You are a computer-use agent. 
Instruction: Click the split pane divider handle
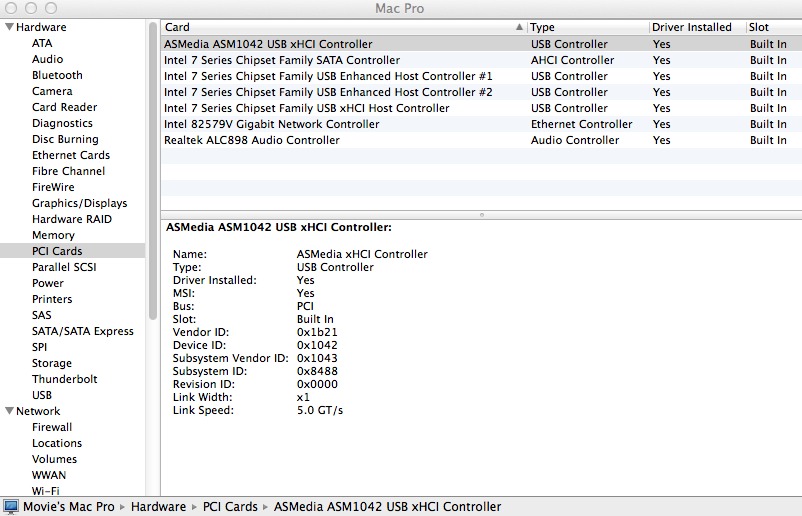click(x=481, y=215)
